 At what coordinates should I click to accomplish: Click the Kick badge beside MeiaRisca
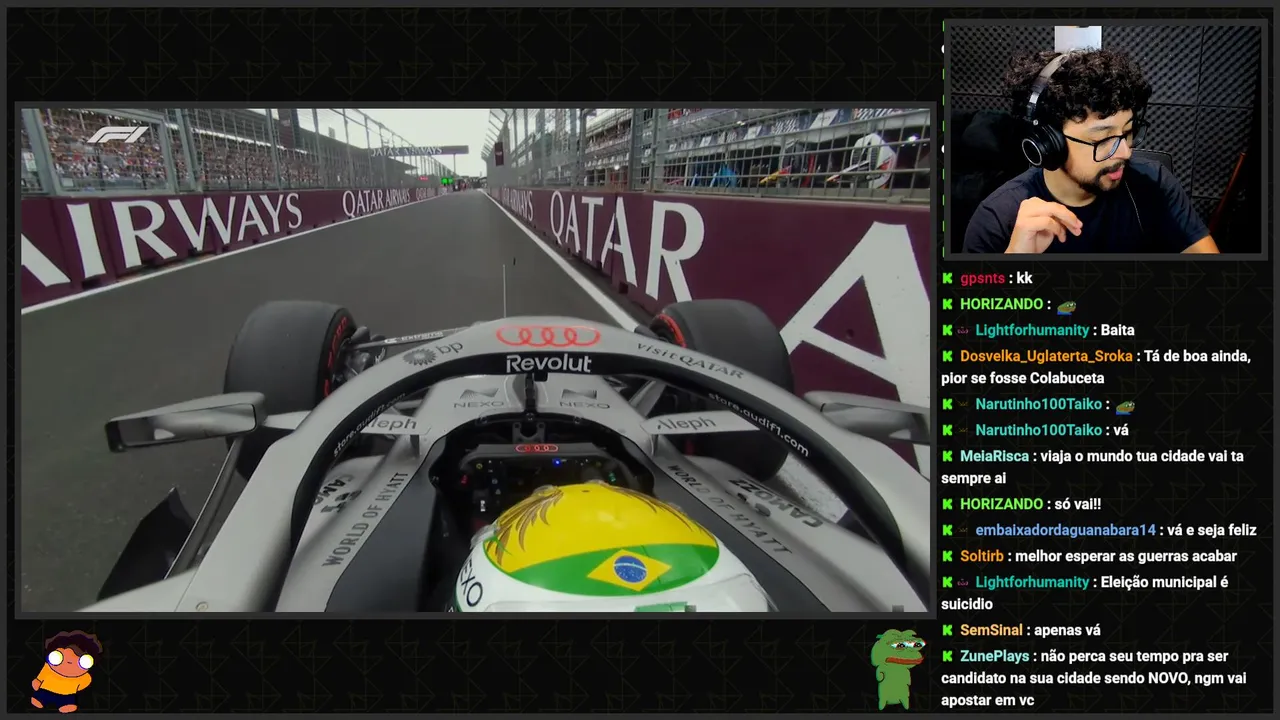click(x=947, y=456)
